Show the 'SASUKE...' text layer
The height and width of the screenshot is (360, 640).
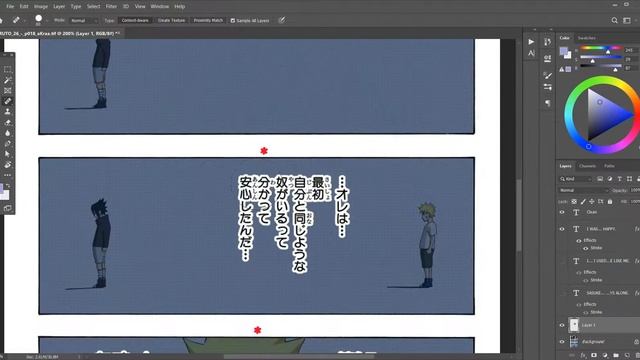click(x=562, y=293)
